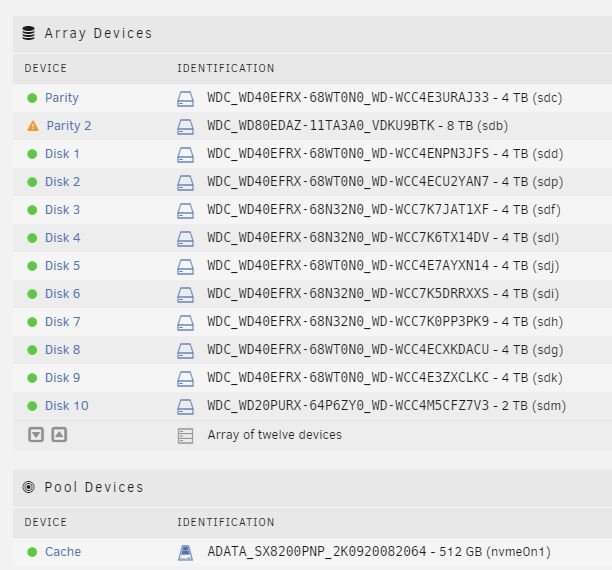Screen dimensions: 612x570
Task: Click the green status dot for Disk 7
Action: click(x=32, y=322)
